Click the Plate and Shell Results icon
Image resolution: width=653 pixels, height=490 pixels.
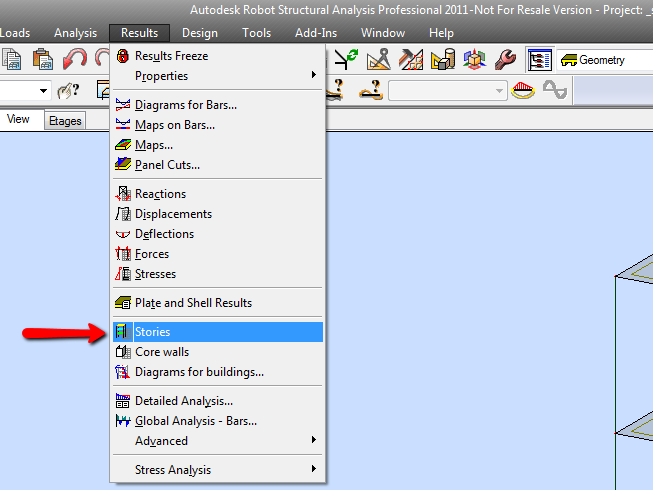click(123, 303)
